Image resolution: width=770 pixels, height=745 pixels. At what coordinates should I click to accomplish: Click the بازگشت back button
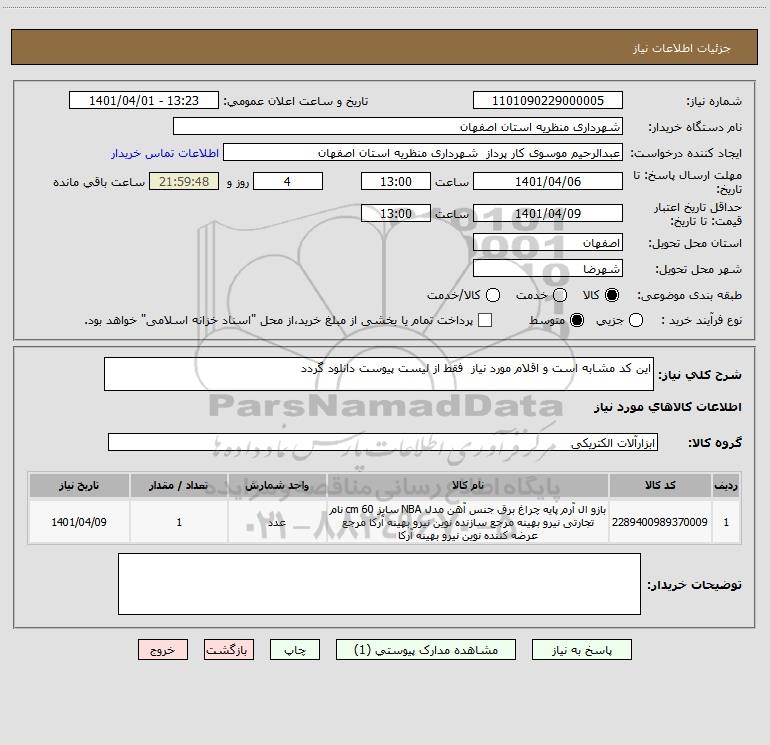pos(229,650)
